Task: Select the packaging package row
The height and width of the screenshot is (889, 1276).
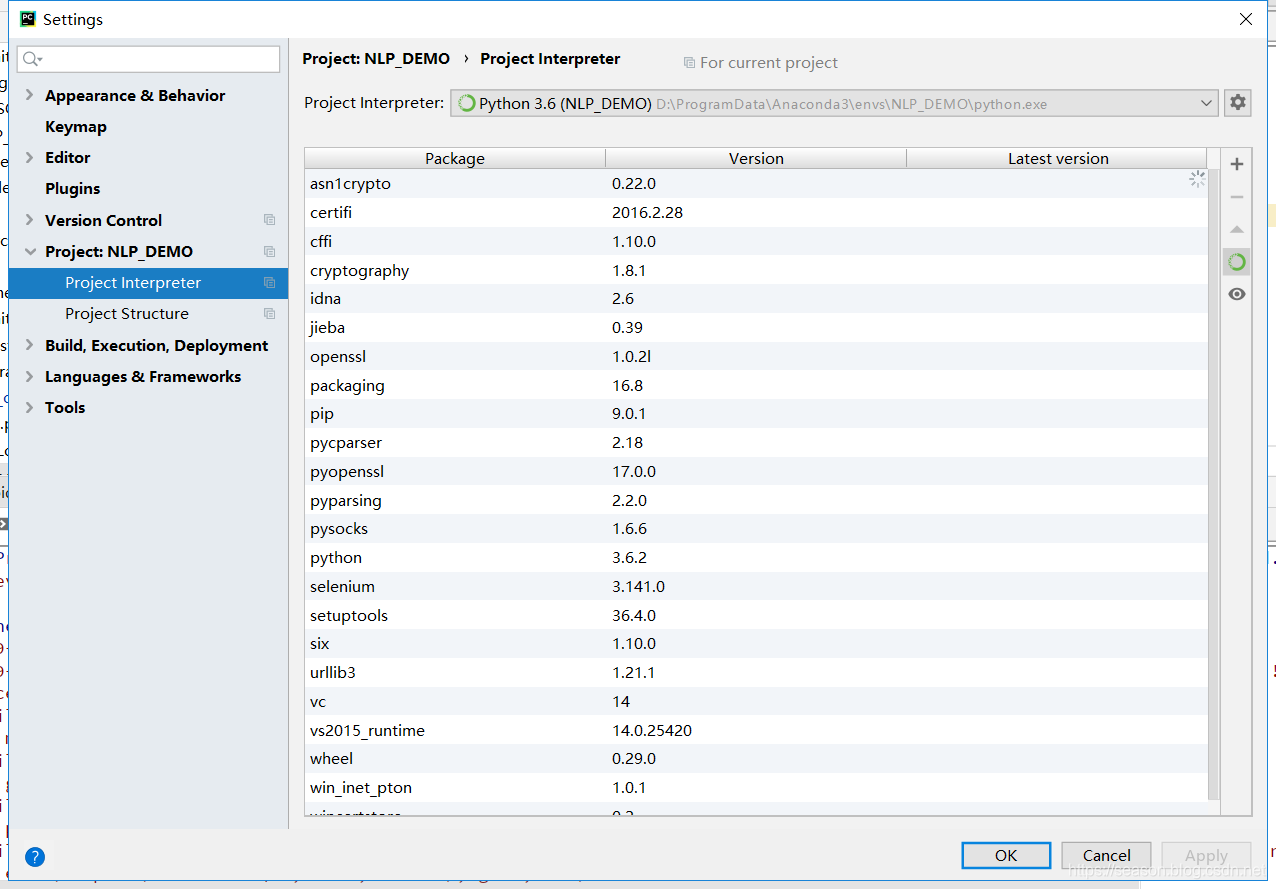Action: pos(756,385)
